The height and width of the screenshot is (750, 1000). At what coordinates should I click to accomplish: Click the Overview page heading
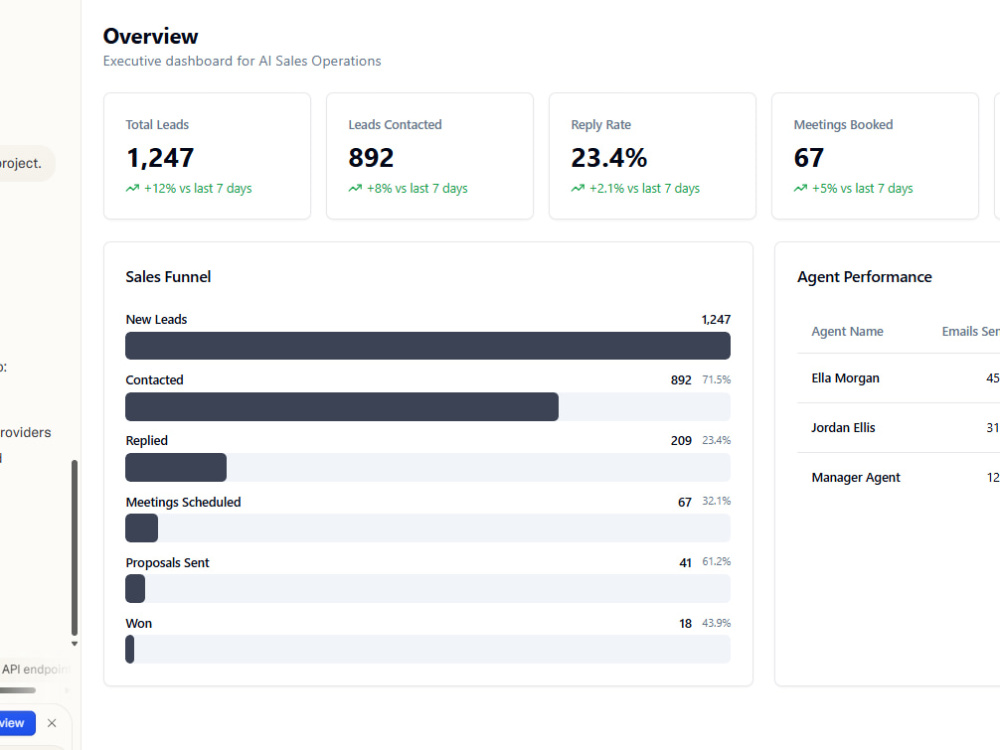pyautogui.click(x=151, y=36)
